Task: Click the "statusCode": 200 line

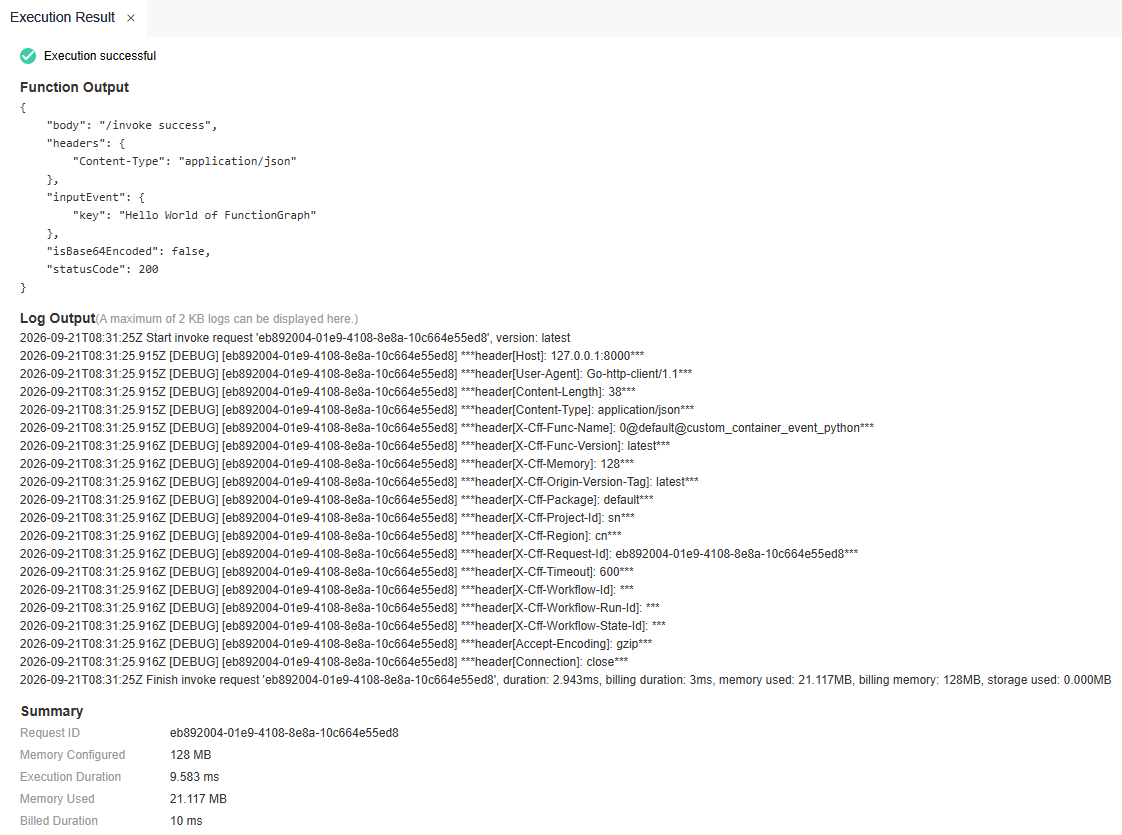Action: click(102, 269)
